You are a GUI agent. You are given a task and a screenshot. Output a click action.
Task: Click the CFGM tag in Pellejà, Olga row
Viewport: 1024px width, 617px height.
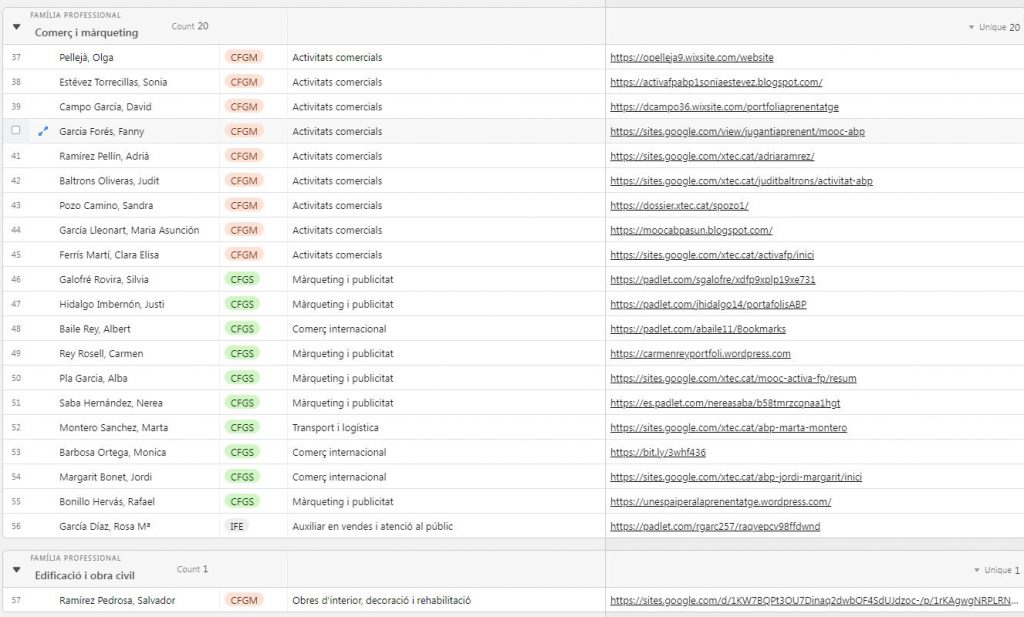point(243,58)
